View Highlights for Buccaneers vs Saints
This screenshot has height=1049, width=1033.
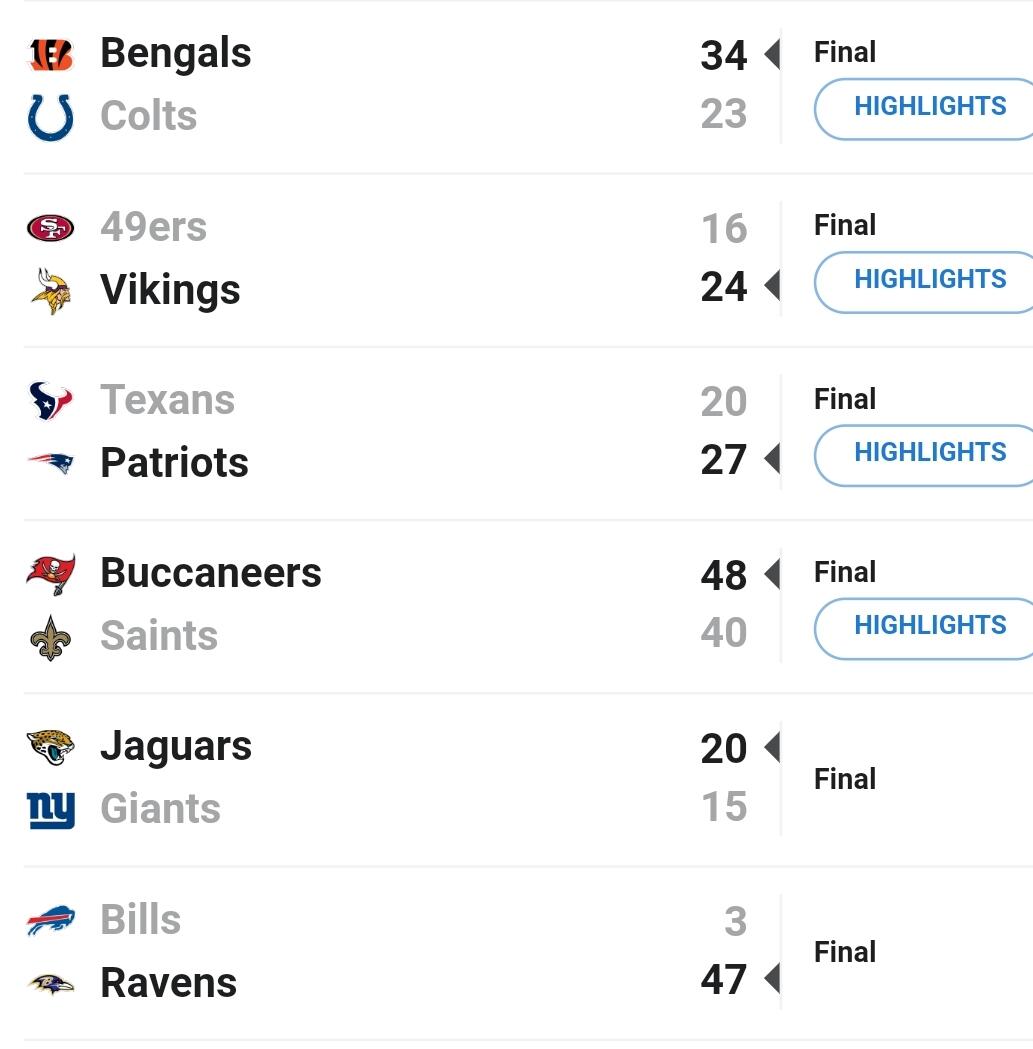[928, 626]
